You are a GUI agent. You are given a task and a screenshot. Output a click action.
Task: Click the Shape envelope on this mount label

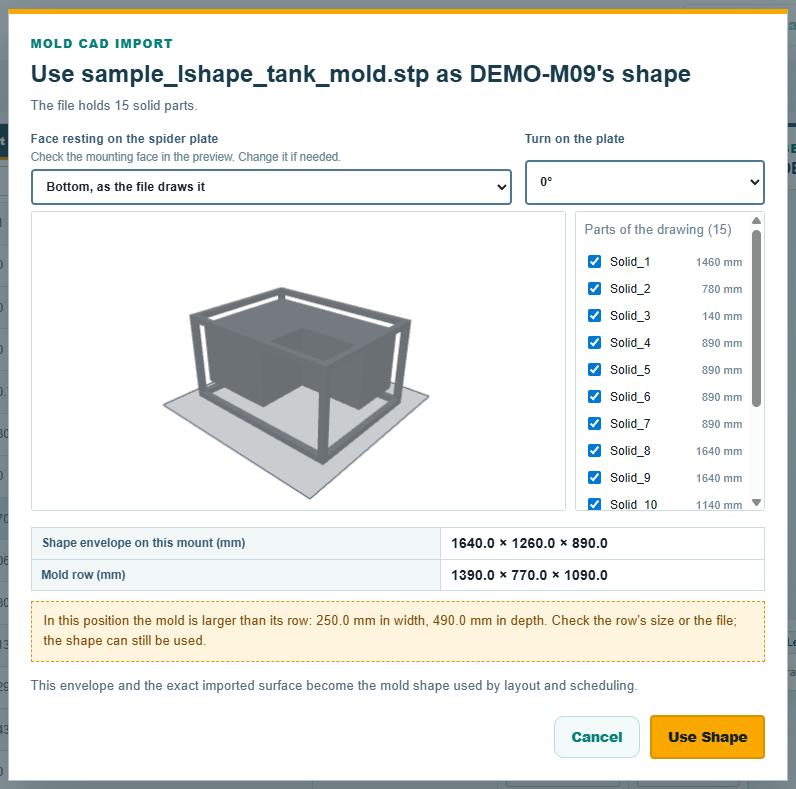(144, 543)
